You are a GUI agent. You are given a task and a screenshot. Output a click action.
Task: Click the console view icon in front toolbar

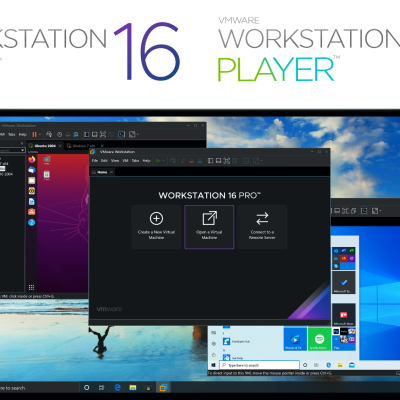click(x=245, y=161)
